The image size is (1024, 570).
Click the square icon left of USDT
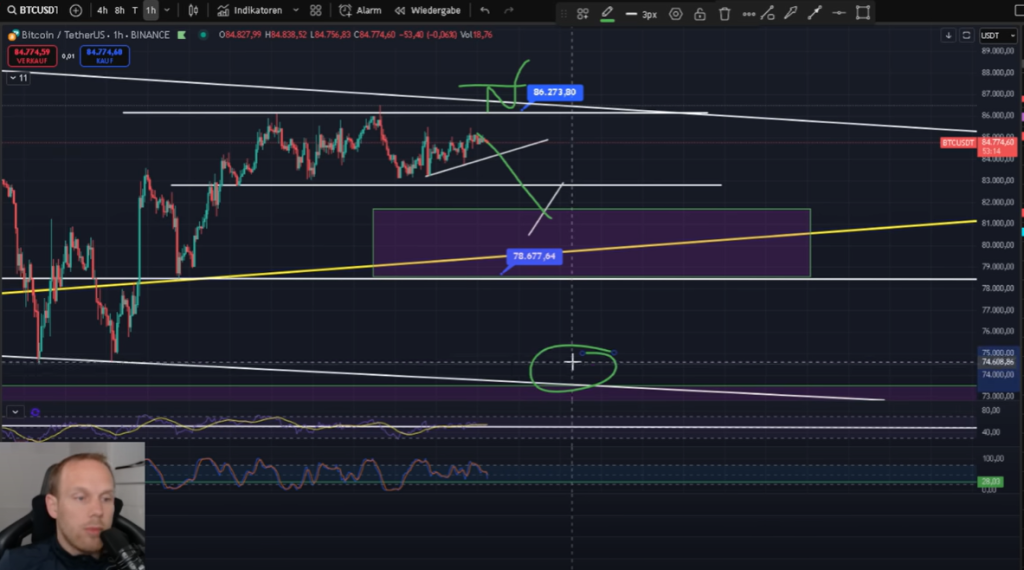(967, 35)
